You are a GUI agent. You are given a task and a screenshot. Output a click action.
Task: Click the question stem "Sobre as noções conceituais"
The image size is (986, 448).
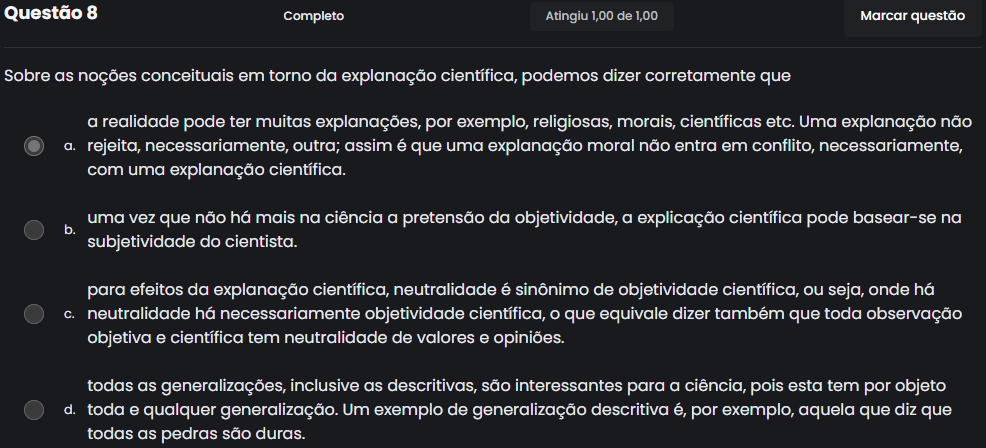398,76
